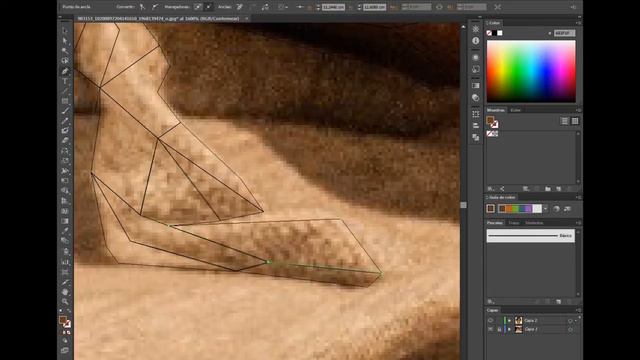Open the info (i) panel icon in the dock

tap(476, 41)
